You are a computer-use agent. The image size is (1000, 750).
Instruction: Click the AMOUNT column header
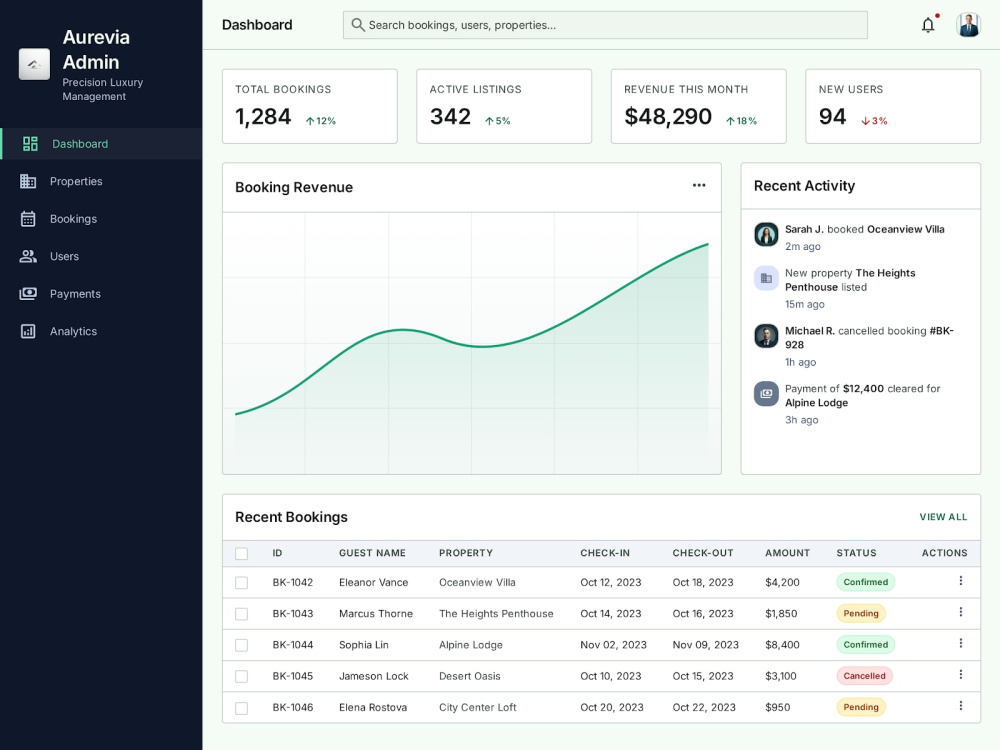[x=788, y=553]
